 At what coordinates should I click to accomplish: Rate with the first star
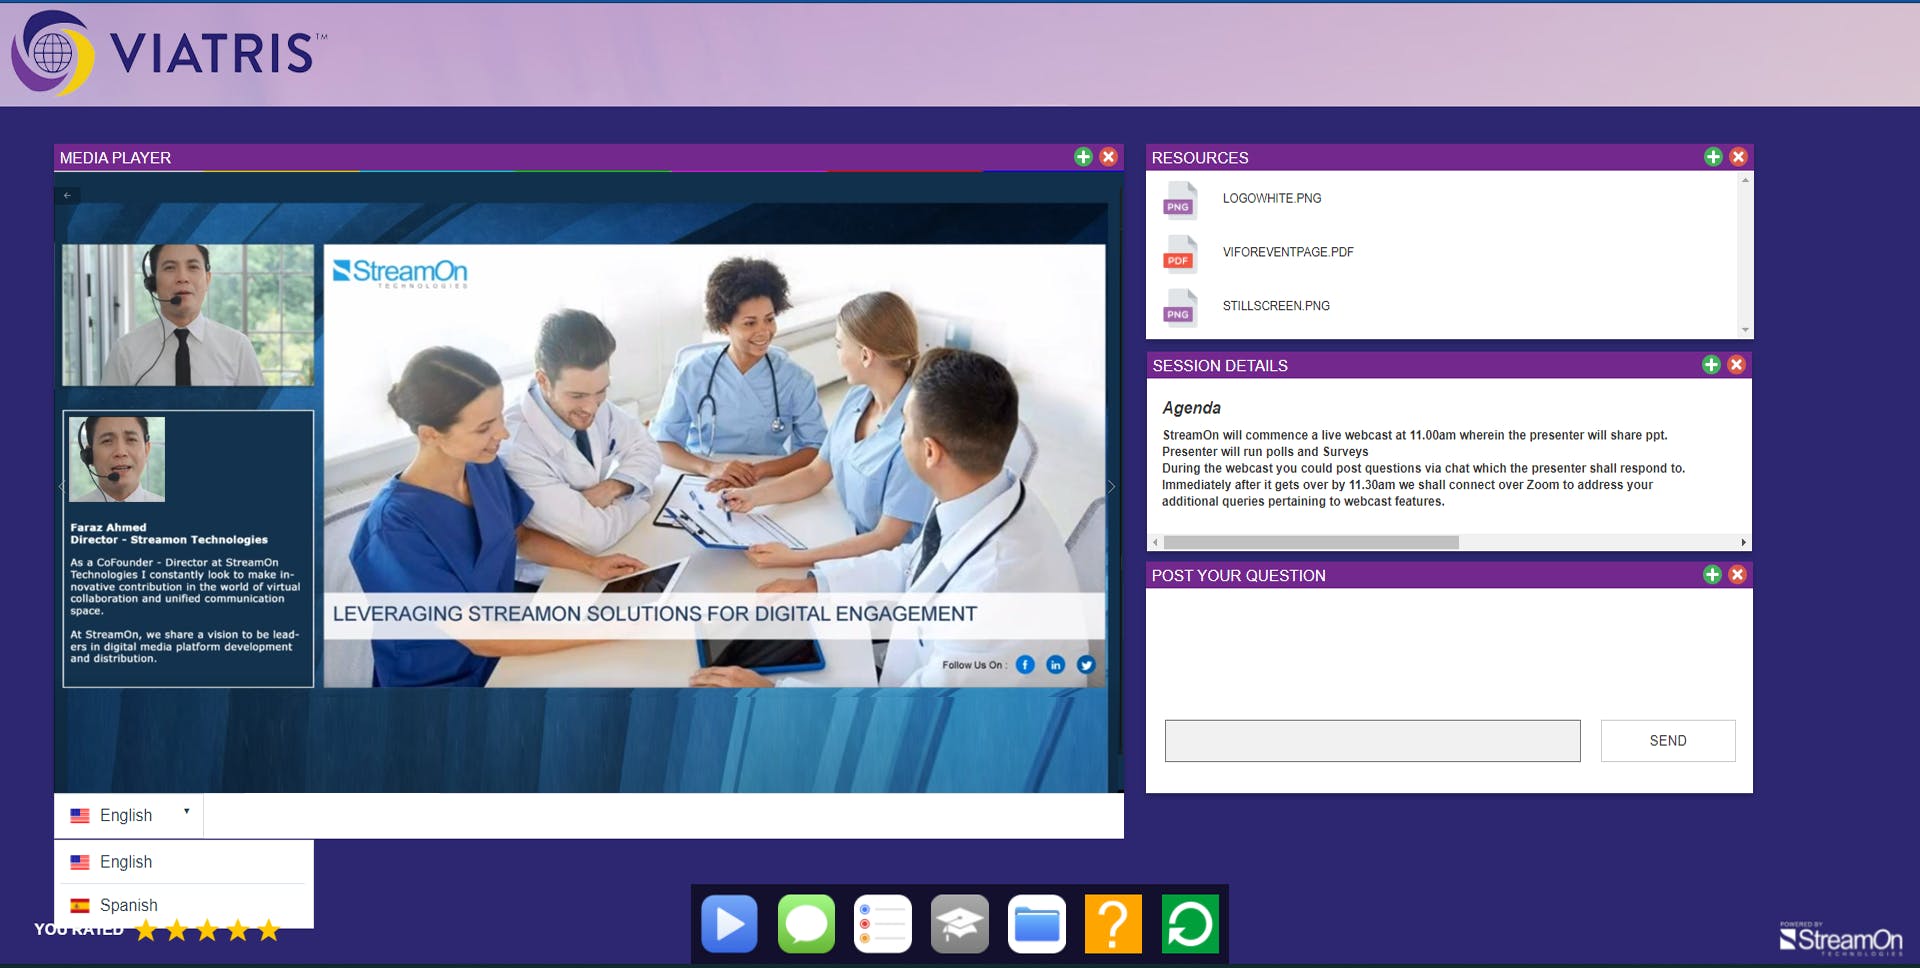tap(147, 931)
